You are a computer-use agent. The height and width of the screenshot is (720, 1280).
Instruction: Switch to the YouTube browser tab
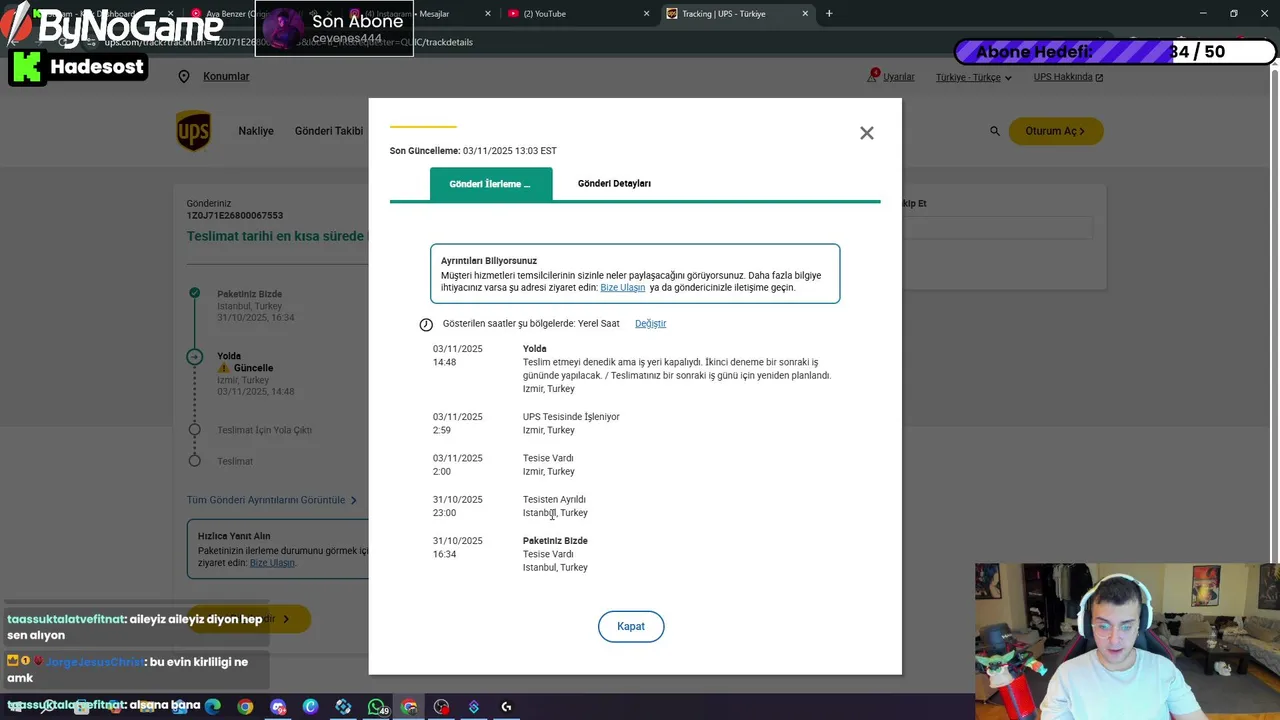pos(575,14)
